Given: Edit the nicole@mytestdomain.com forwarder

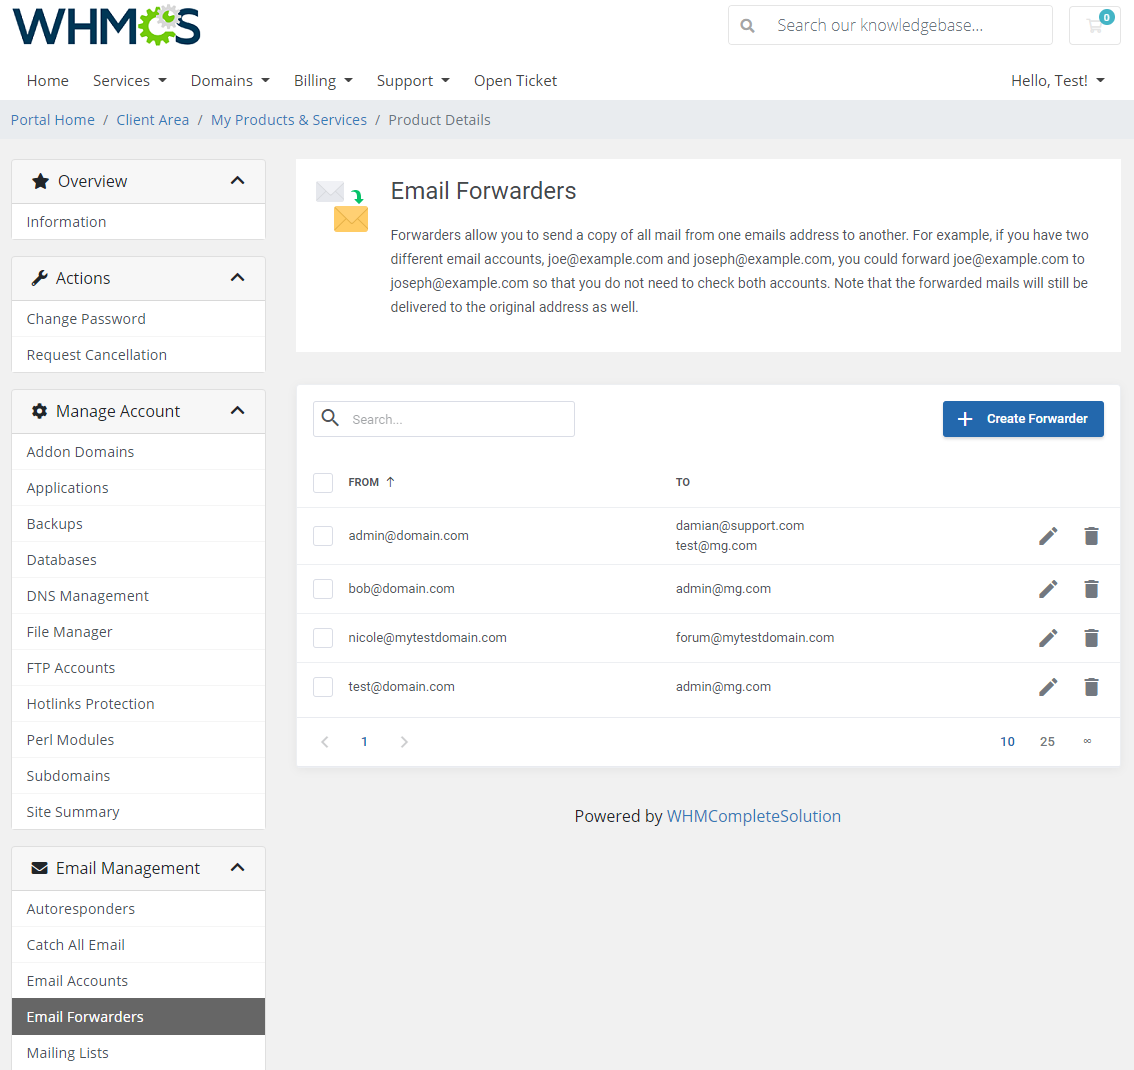Looking at the screenshot, I should (1047, 637).
